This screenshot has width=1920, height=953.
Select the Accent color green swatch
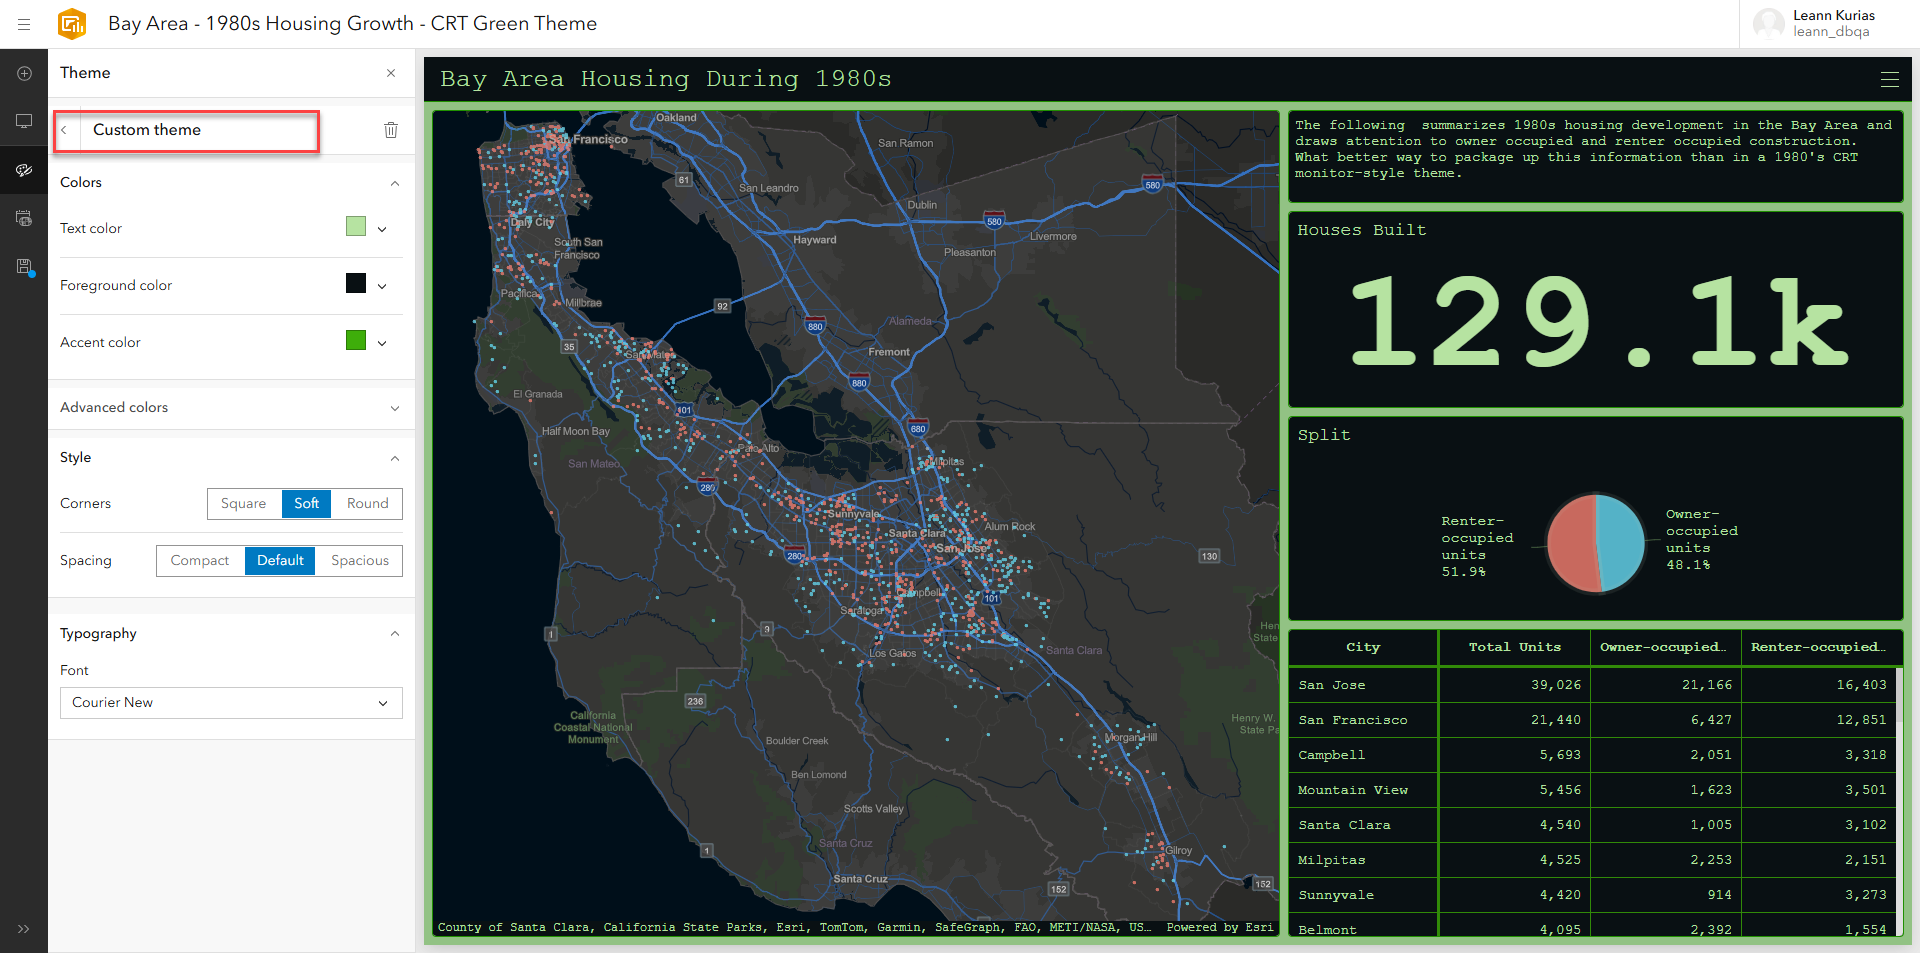pos(356,341)
